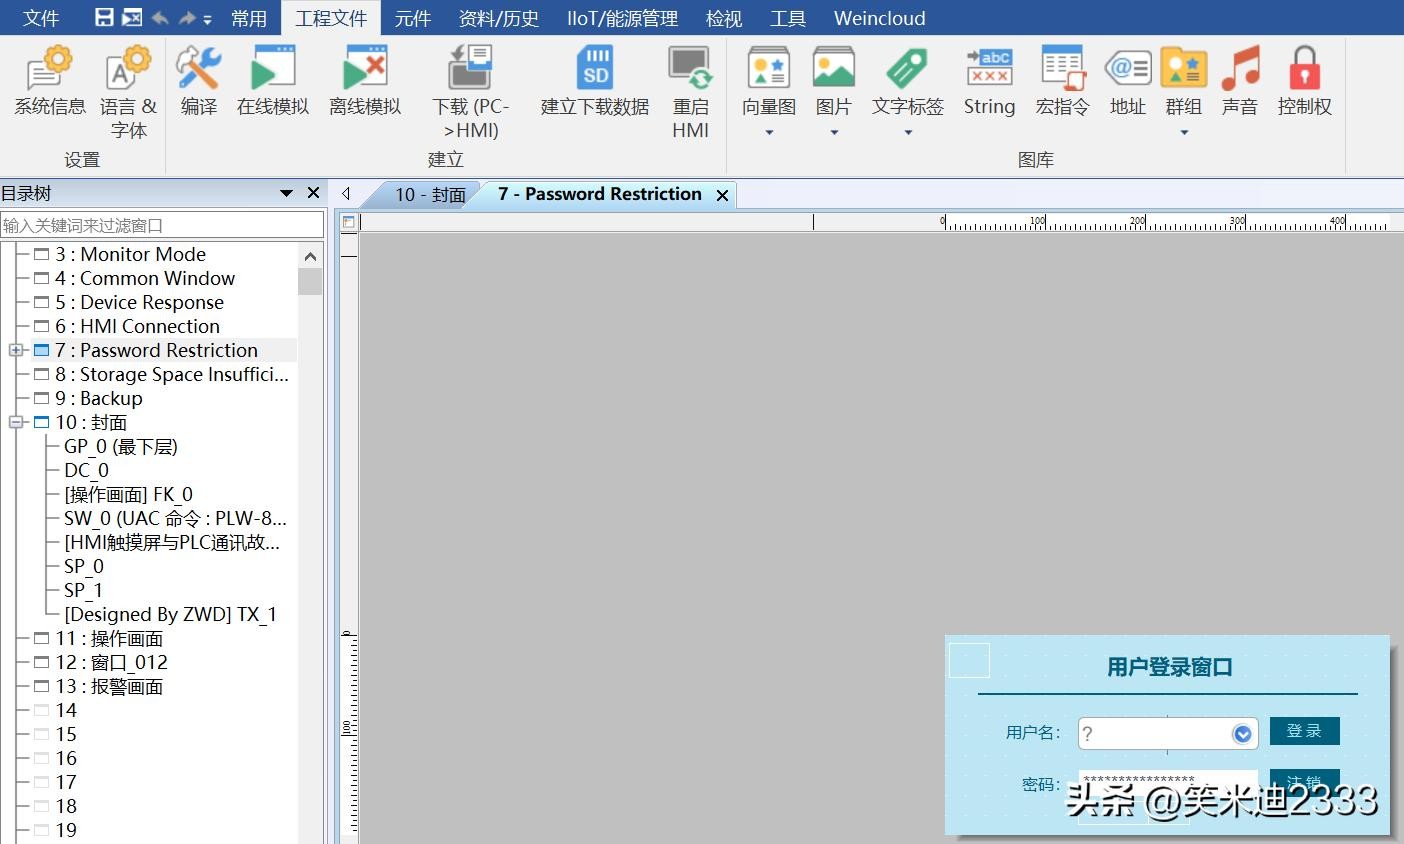Collapse the 10 : 封面 tree node

click(16, 422)
